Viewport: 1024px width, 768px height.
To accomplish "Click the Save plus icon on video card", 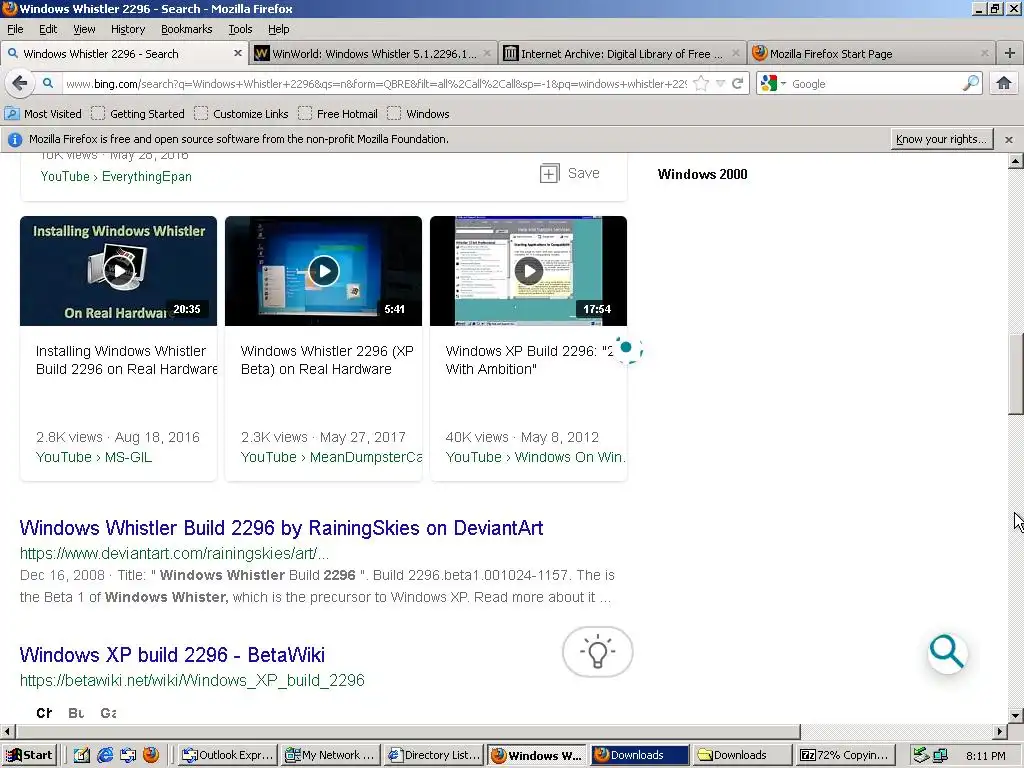I will click(x=549, y=174).
